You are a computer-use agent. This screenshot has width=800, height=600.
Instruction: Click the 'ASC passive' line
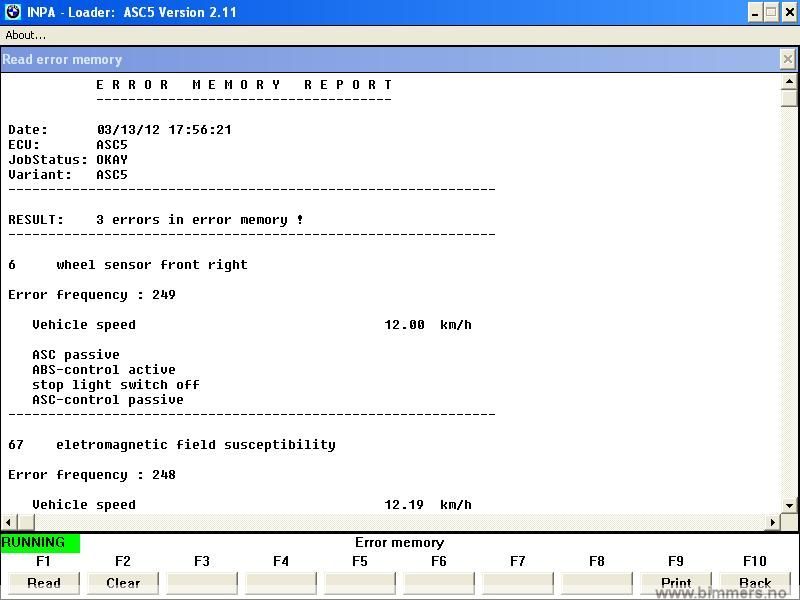[76, 355]
